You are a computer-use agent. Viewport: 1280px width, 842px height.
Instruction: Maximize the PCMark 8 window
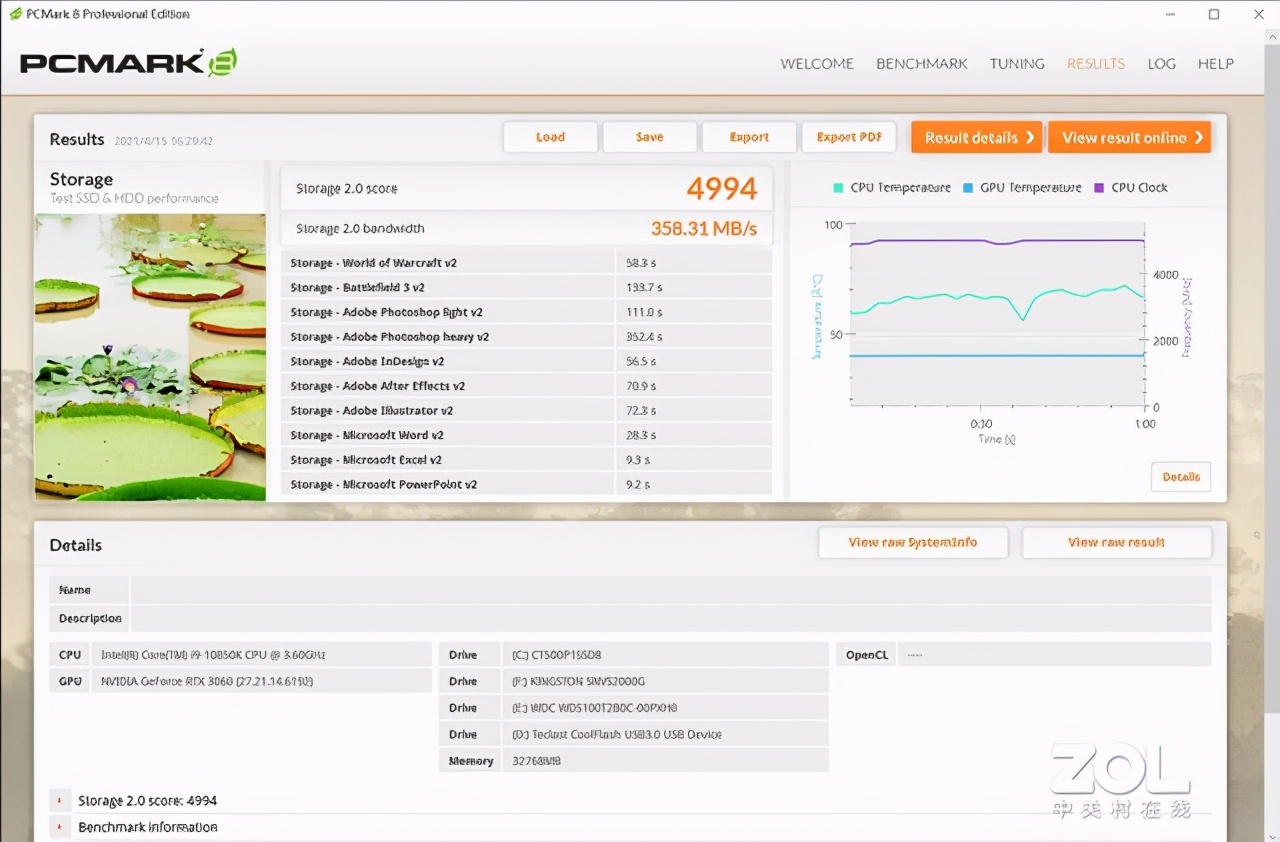[1214, 14]
